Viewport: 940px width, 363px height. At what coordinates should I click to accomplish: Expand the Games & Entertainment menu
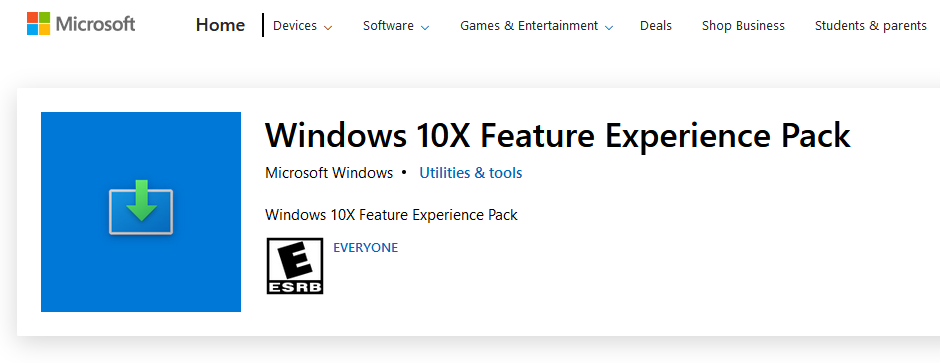pyautogui.click(x=537, y=26)
